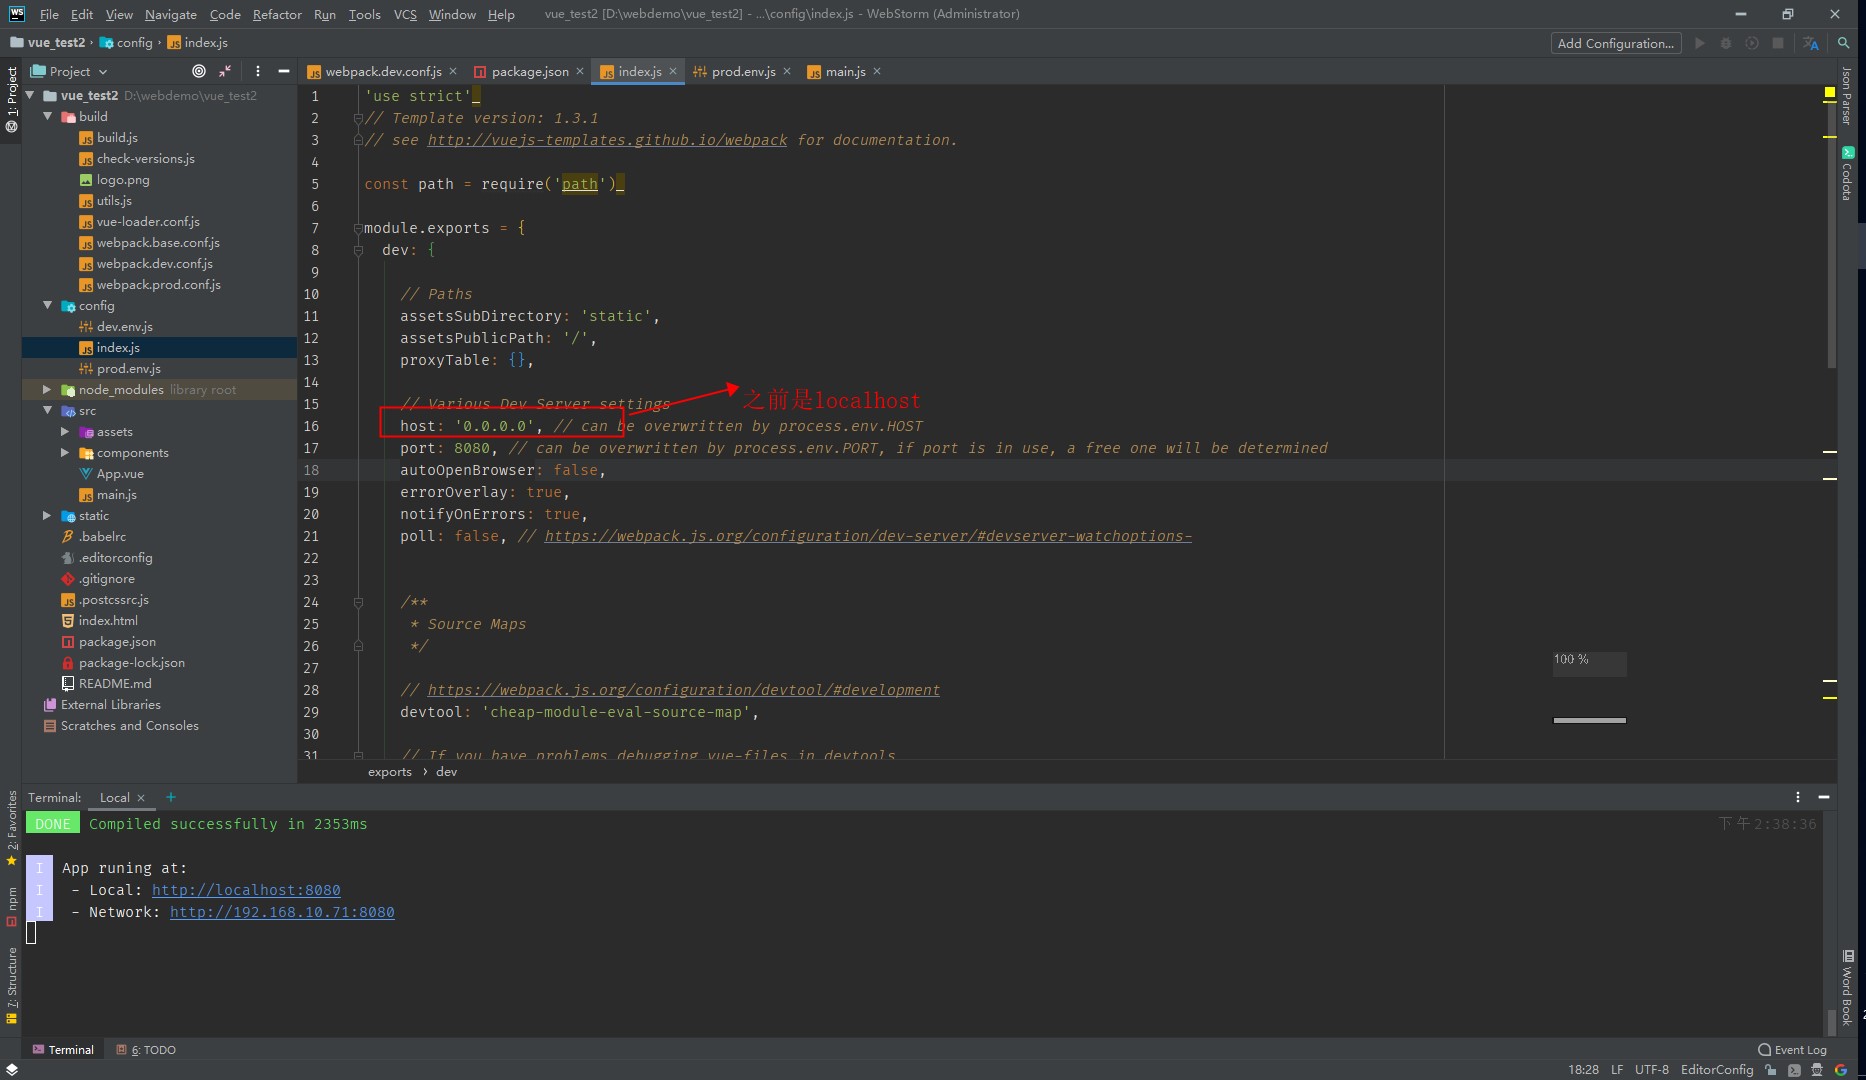This screenshot has height=1080, width=1866.
Task: Open the http://localhost:8080 link in Terminal
Action: coord(246,890)
